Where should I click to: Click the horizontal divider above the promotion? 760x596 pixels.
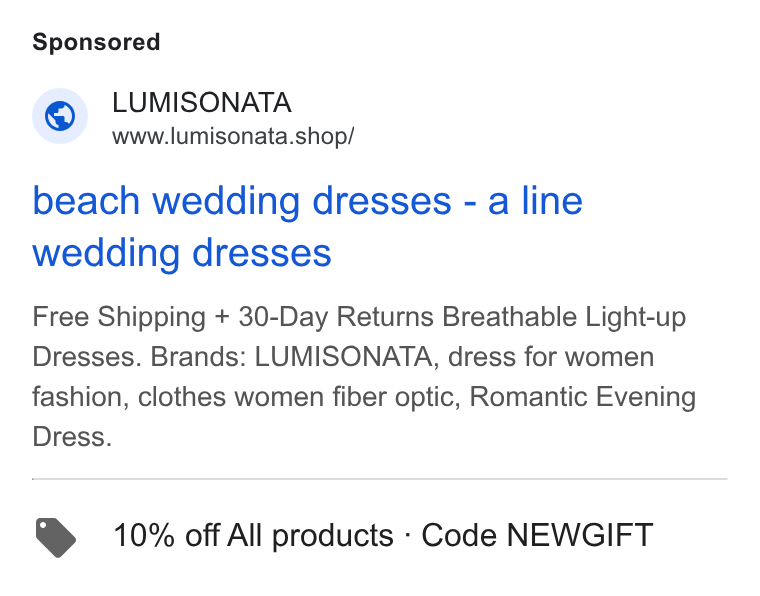[380, 479]
